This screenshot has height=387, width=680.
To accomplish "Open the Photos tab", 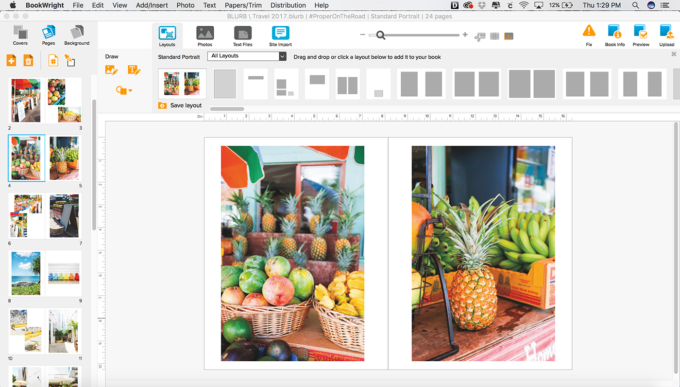I will tap(205, 36).
